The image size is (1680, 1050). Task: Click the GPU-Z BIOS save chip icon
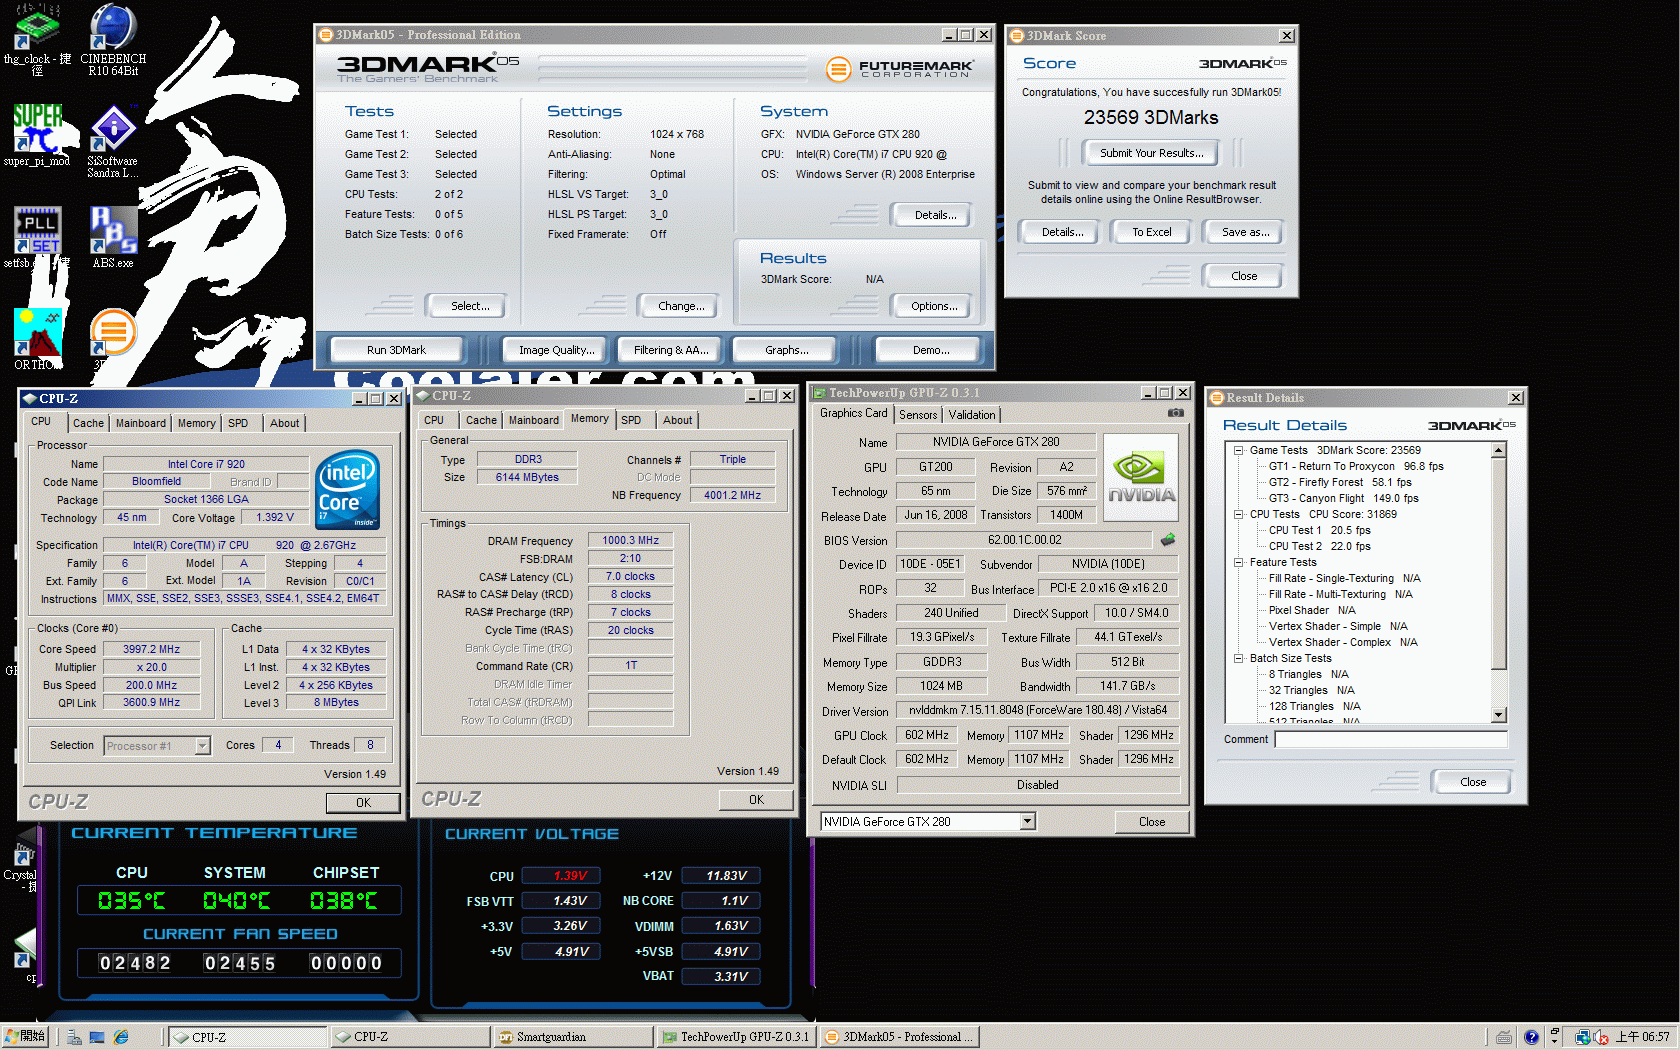[x=1168, y=540]
